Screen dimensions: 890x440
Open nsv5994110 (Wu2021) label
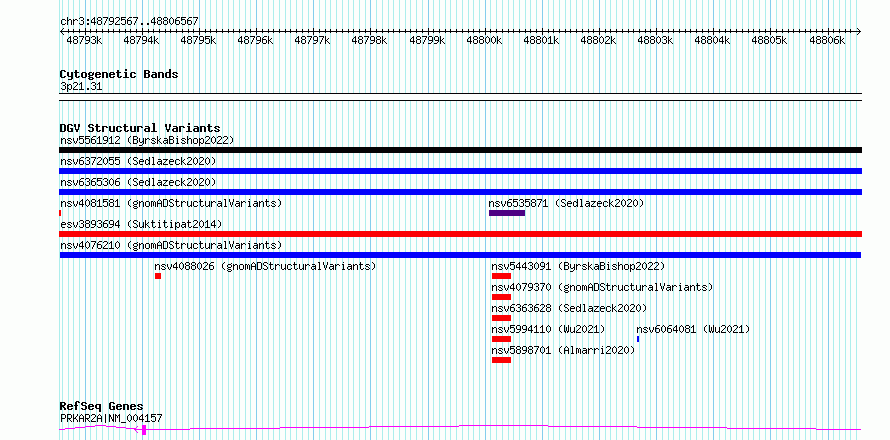(548, 329)
